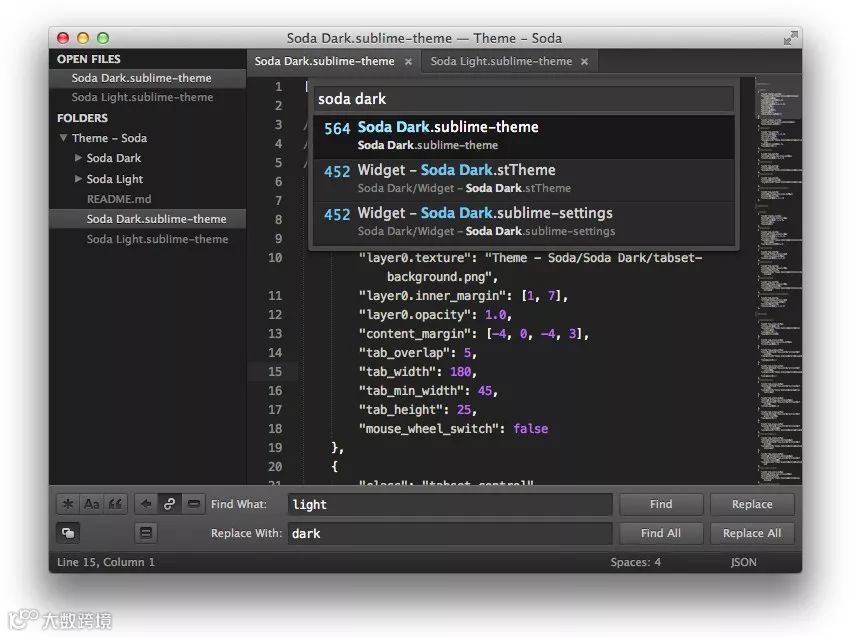Click the goto anything search field

(524, 99)
